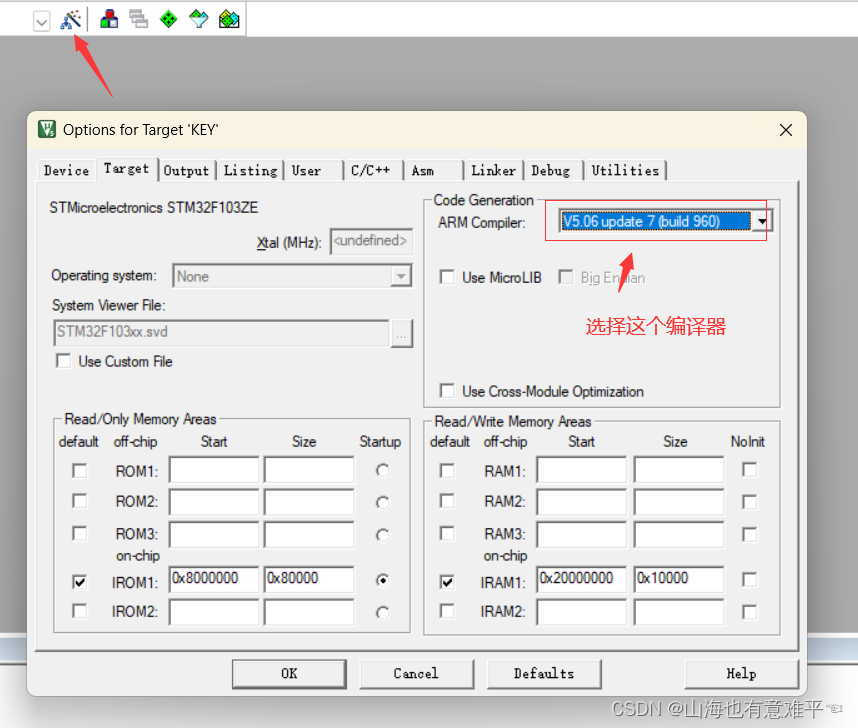
Task: Click the IROM1 Start address field
Action: pos(214,579)
